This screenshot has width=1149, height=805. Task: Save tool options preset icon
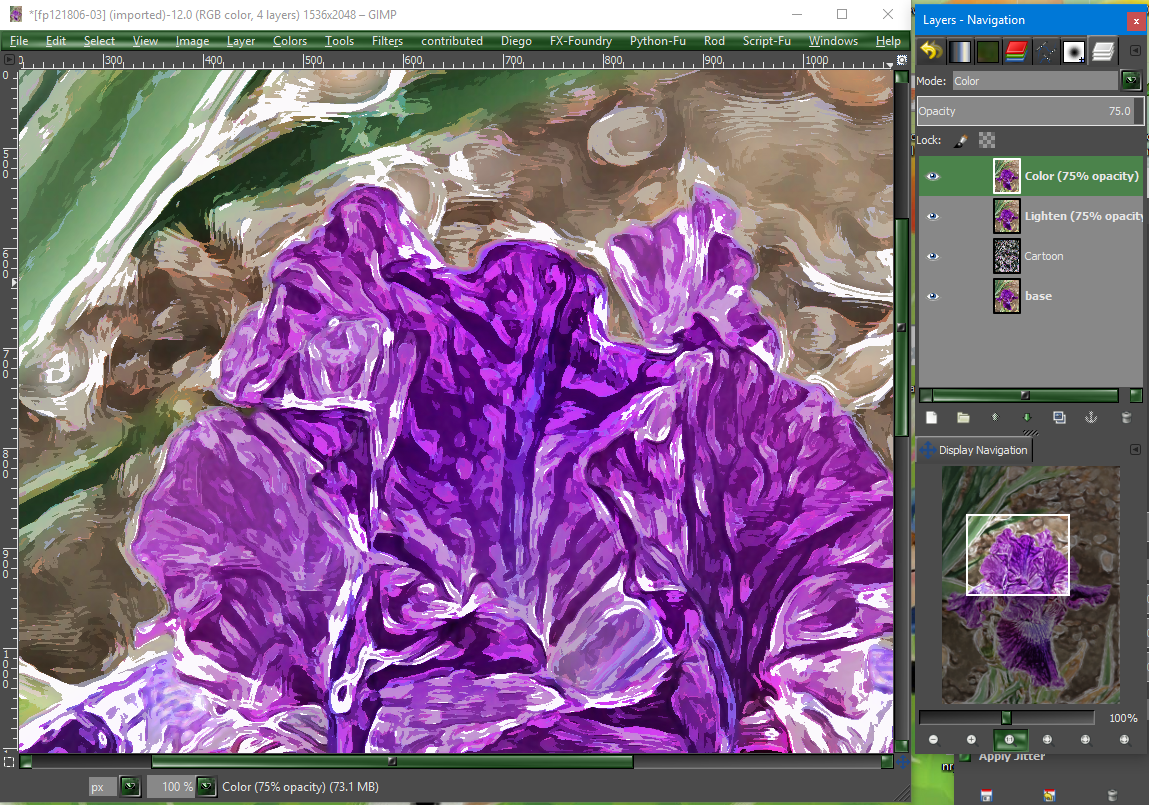pos(986,795)
